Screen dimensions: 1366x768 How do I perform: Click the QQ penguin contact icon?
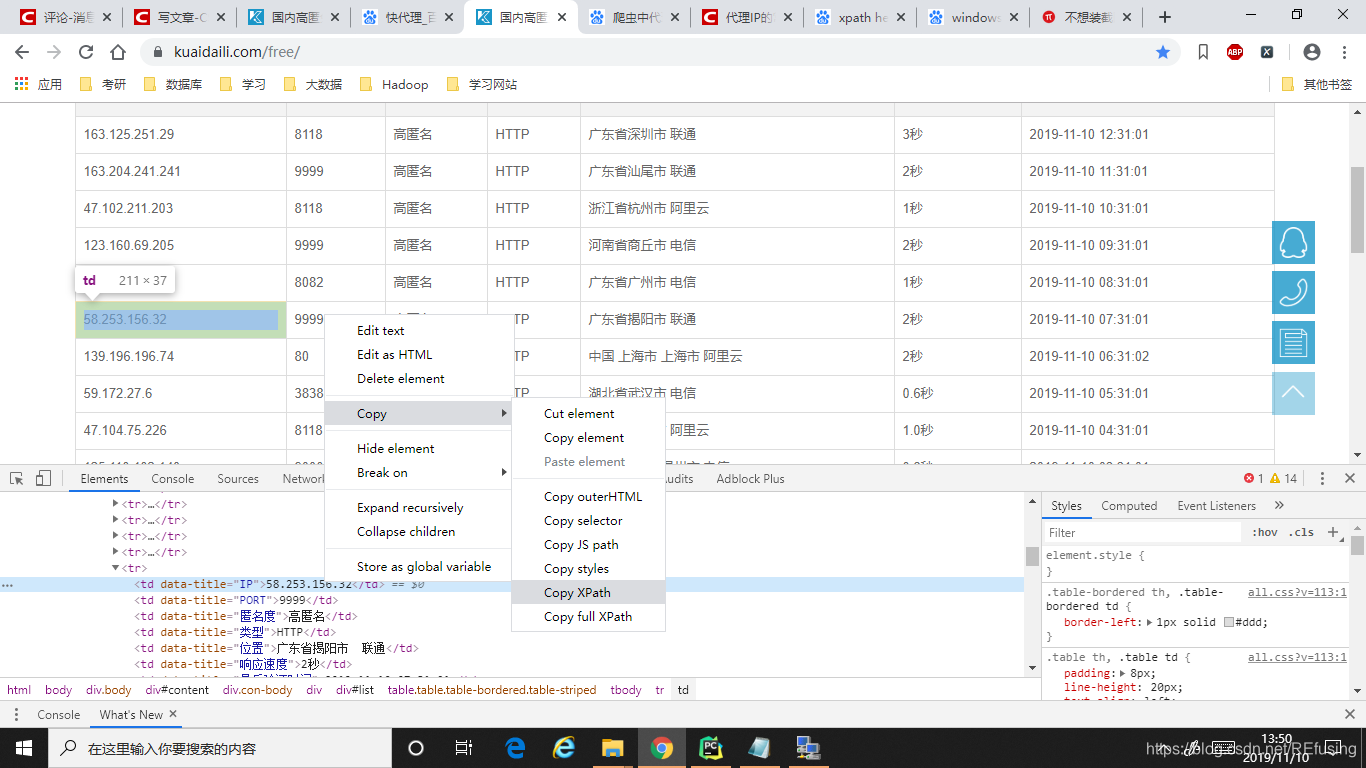click(x=1293, y=242)
